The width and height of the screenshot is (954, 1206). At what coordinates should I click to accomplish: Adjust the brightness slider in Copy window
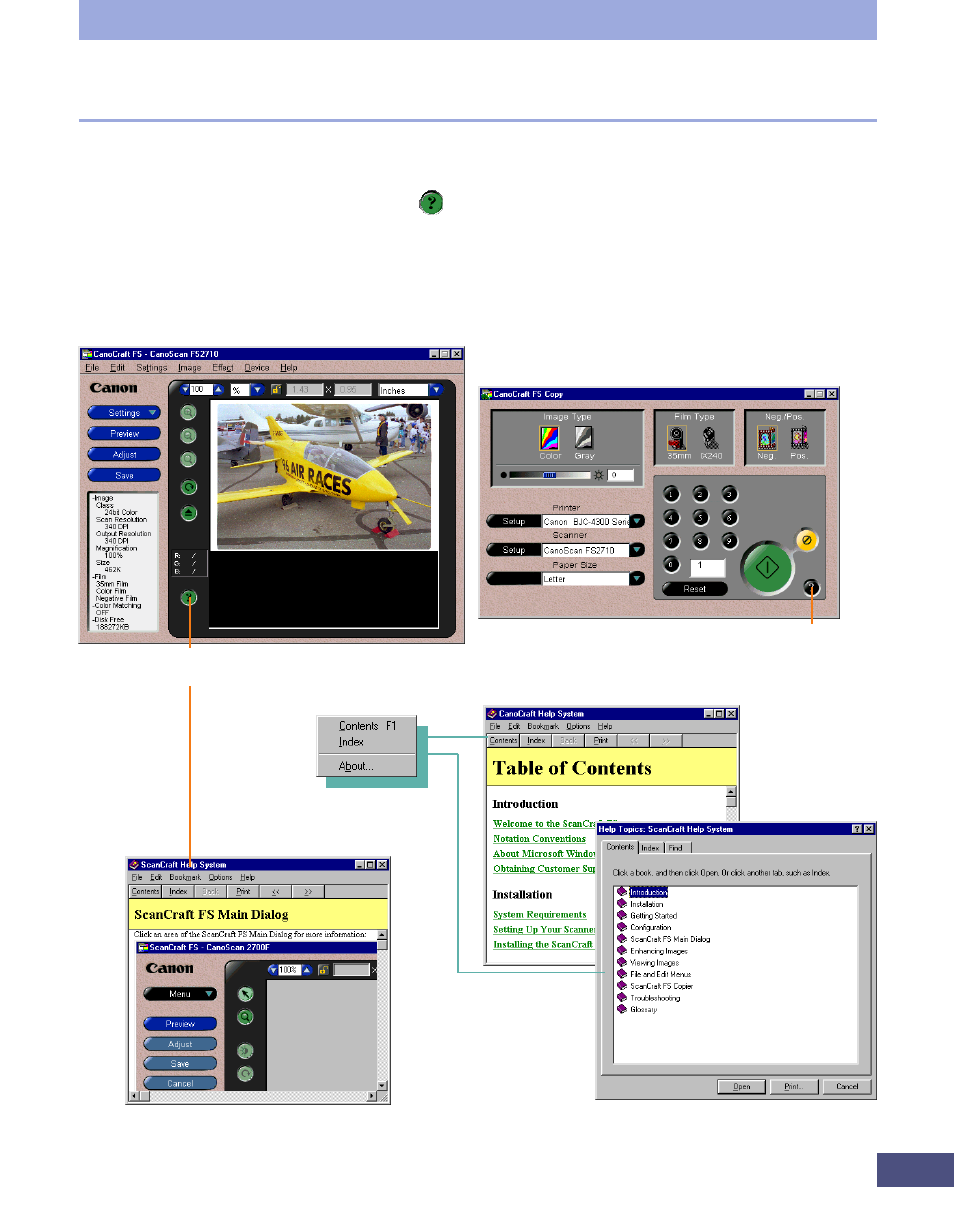click(549, 476)
